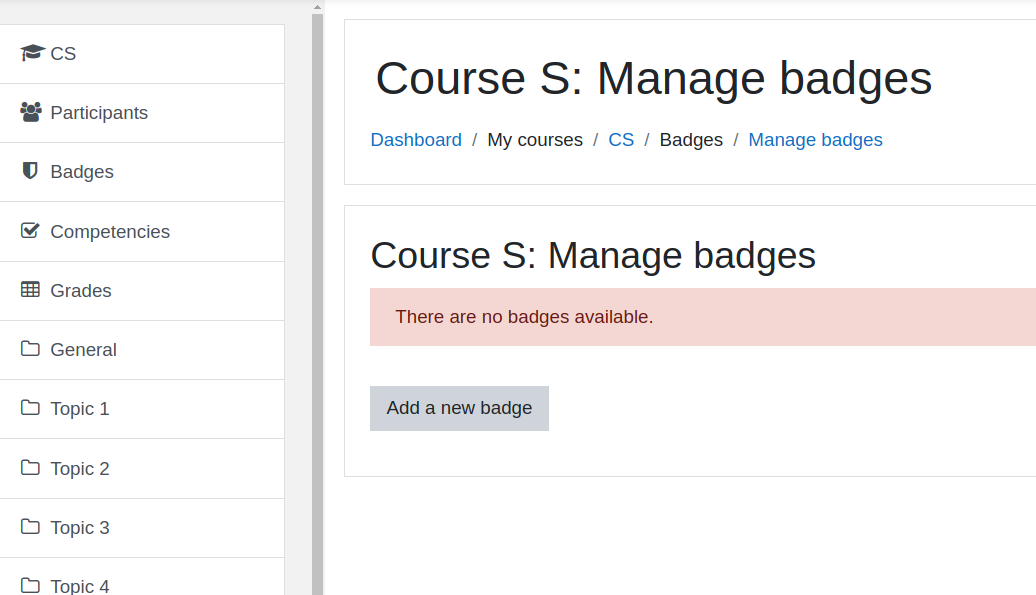The width and height of the screenshot is (1036, 595).
Task: Select Competencies in the sidebar
Action: pos(142,232)
